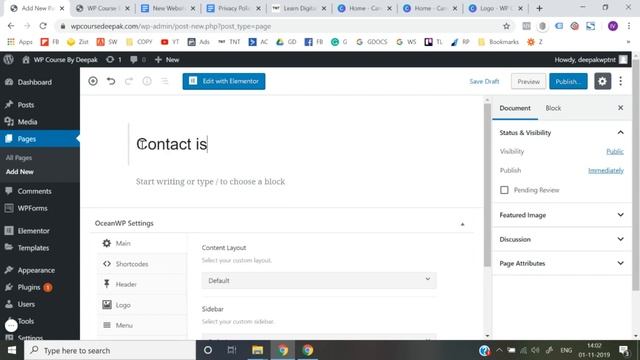
Task: Open a new browser tab
Action: coord(540,8)
